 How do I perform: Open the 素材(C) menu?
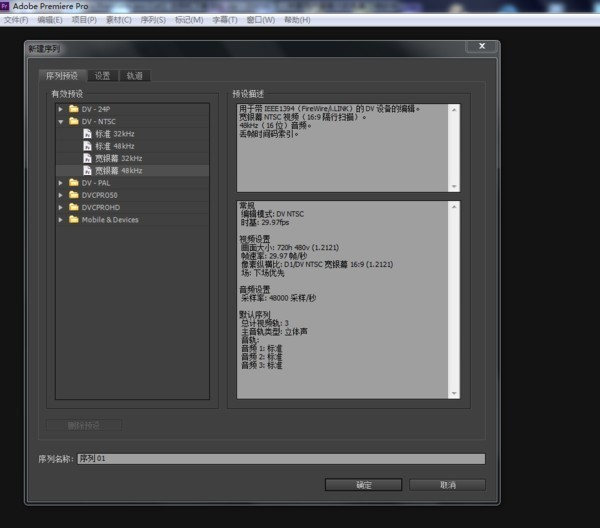[x=119, y=20]
